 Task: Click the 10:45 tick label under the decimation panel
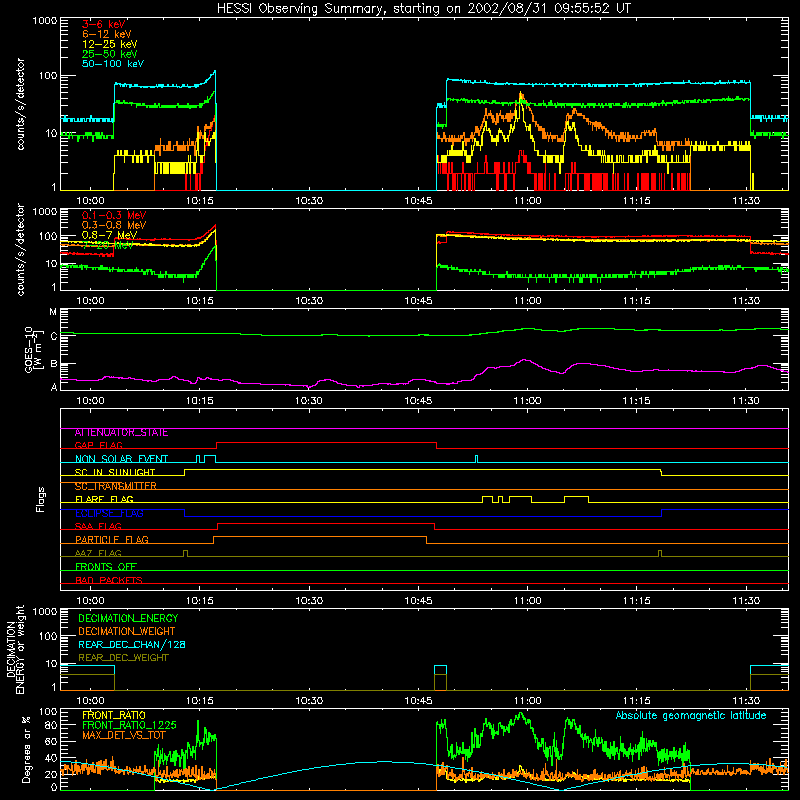pyautogui.click(x=418, y=701)
